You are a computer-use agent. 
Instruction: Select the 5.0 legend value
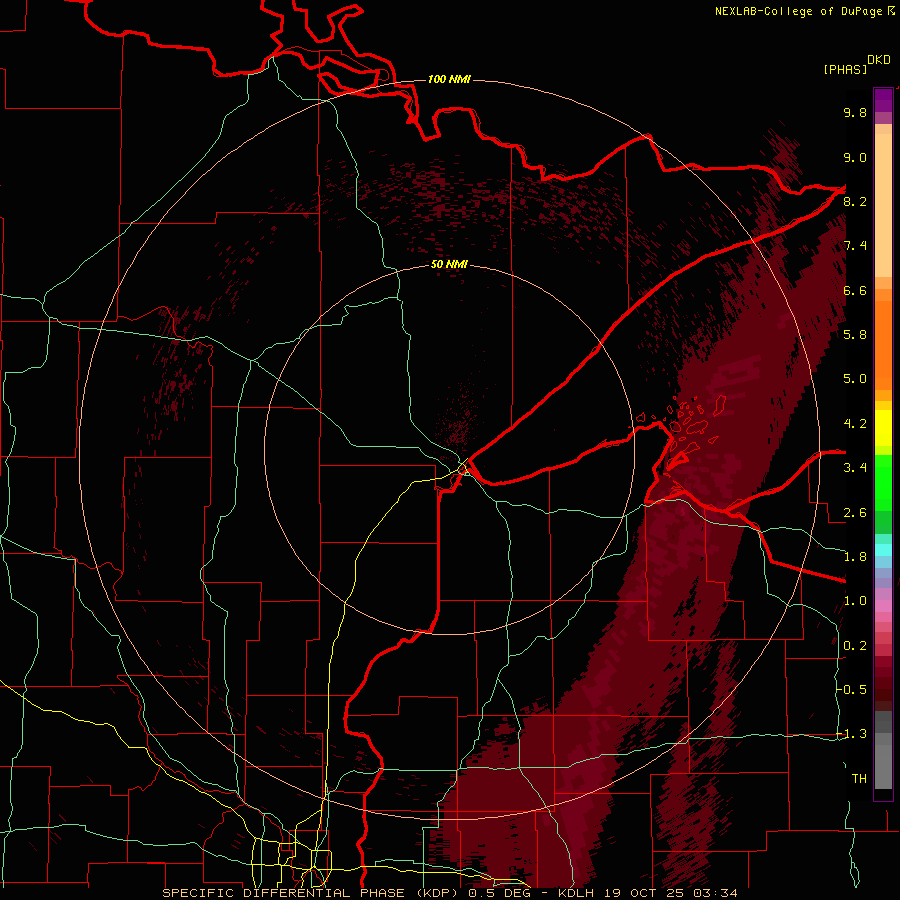pyautogui.click(x=855, y=379)
